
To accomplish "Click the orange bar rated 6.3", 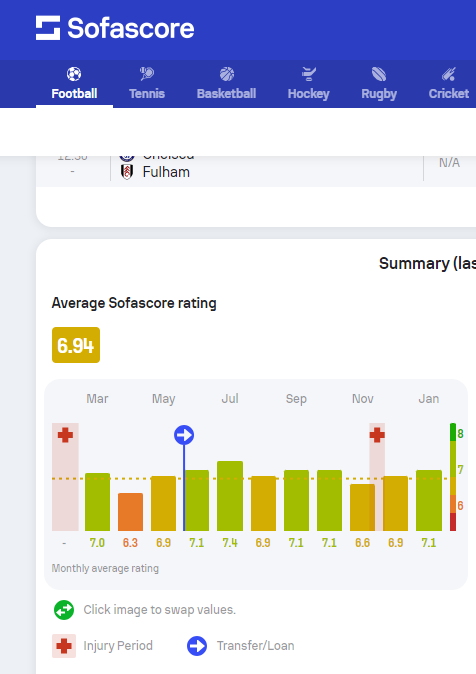I will (131, 512).
